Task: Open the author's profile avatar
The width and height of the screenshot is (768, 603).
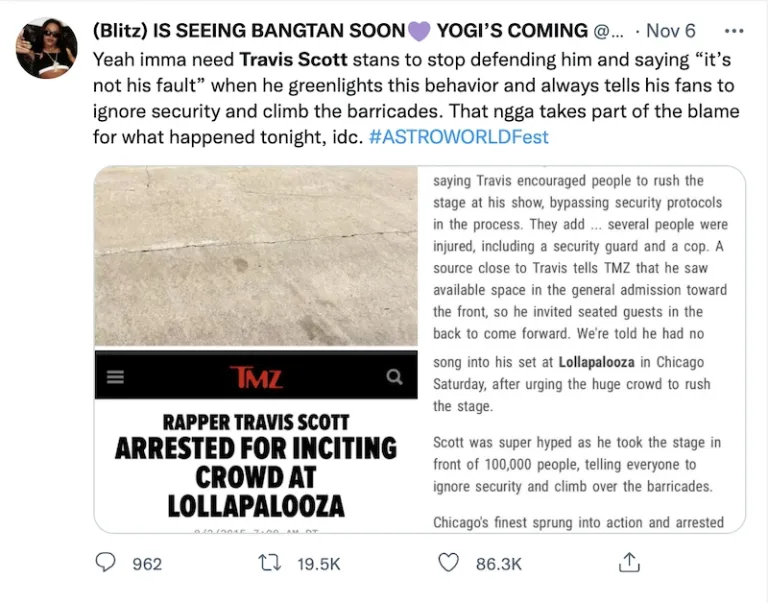Action: pos(46,48)
